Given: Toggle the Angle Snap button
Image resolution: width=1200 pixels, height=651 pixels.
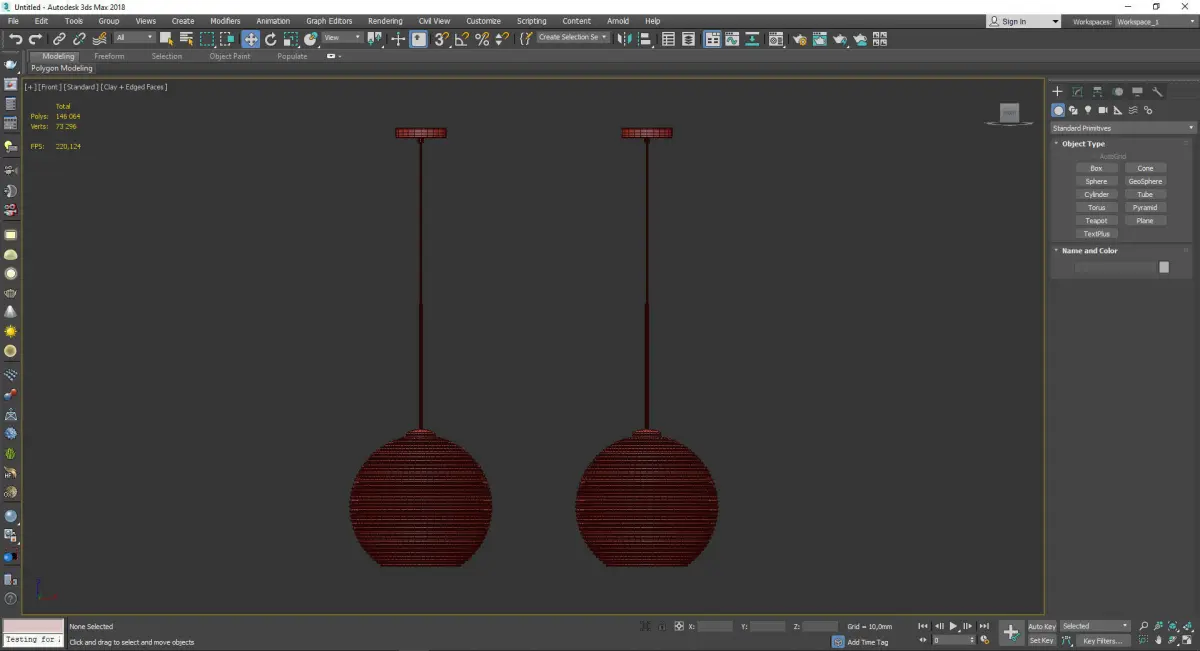Looking at the screenshot, I should [x=461, y=39].
